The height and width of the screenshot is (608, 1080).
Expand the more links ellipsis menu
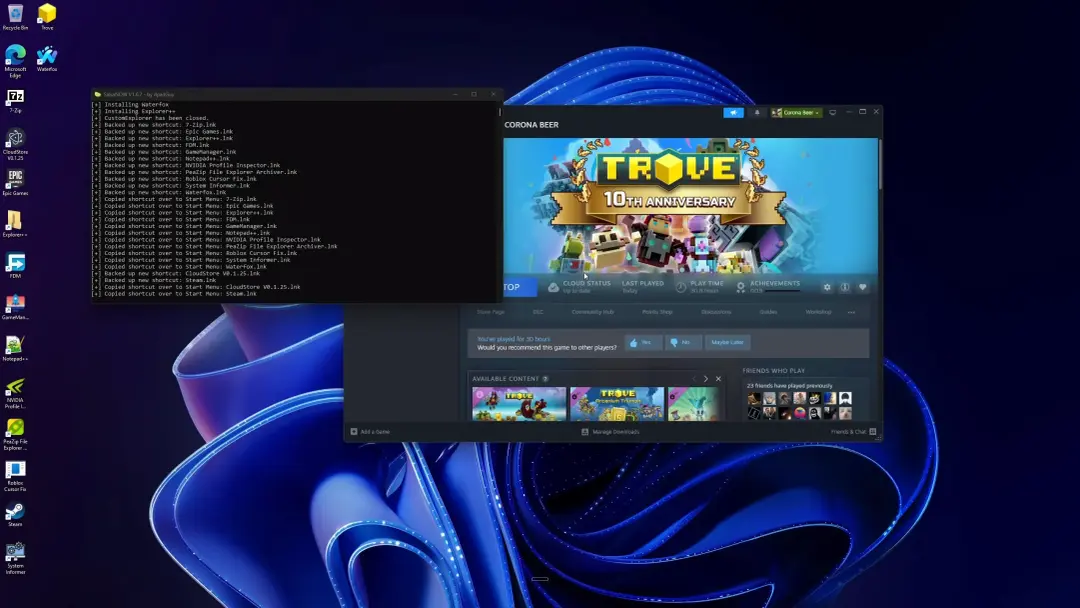coord(851,312)
